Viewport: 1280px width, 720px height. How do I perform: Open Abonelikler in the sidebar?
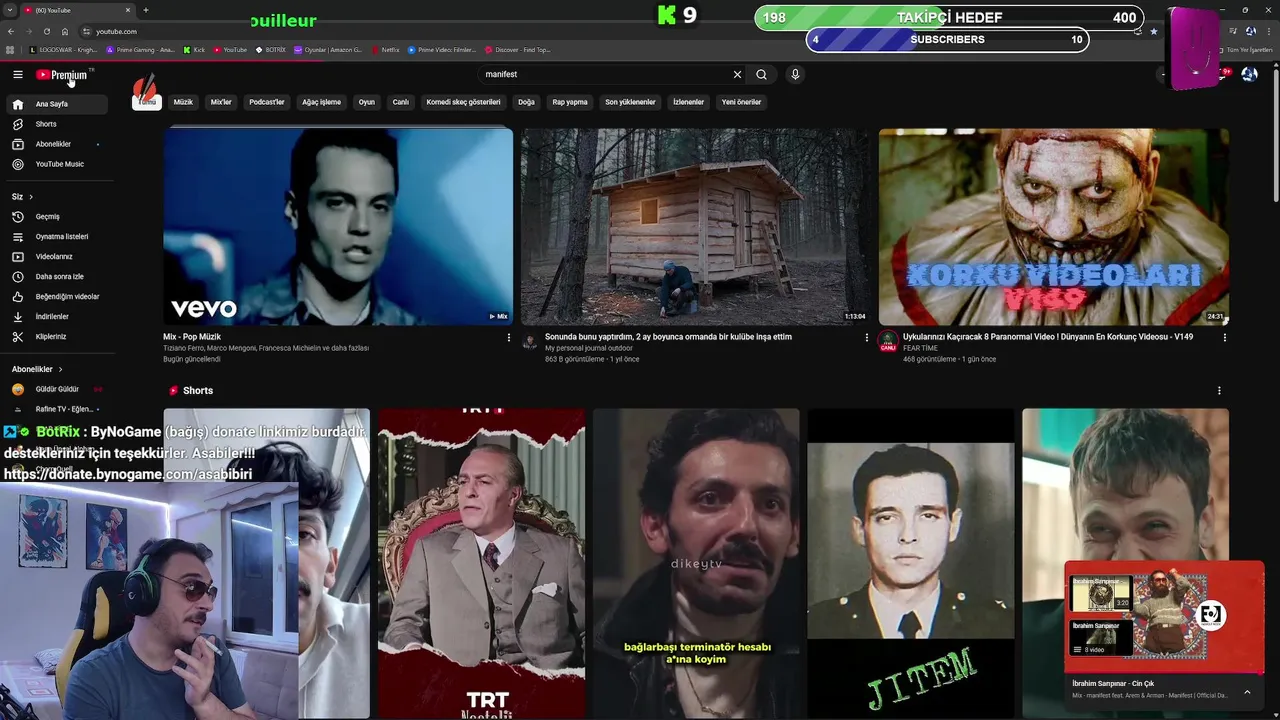57,144
